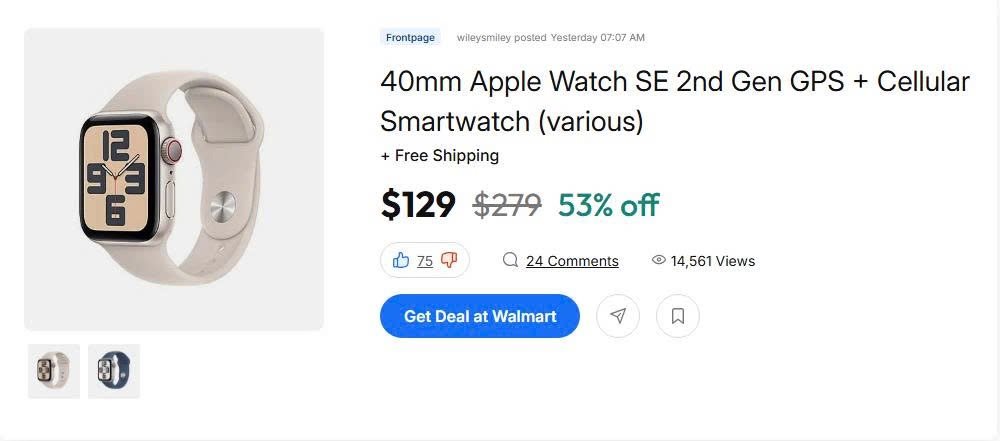Select the blue watch thumbnail

pyautogui.click(x=114, y=371)
